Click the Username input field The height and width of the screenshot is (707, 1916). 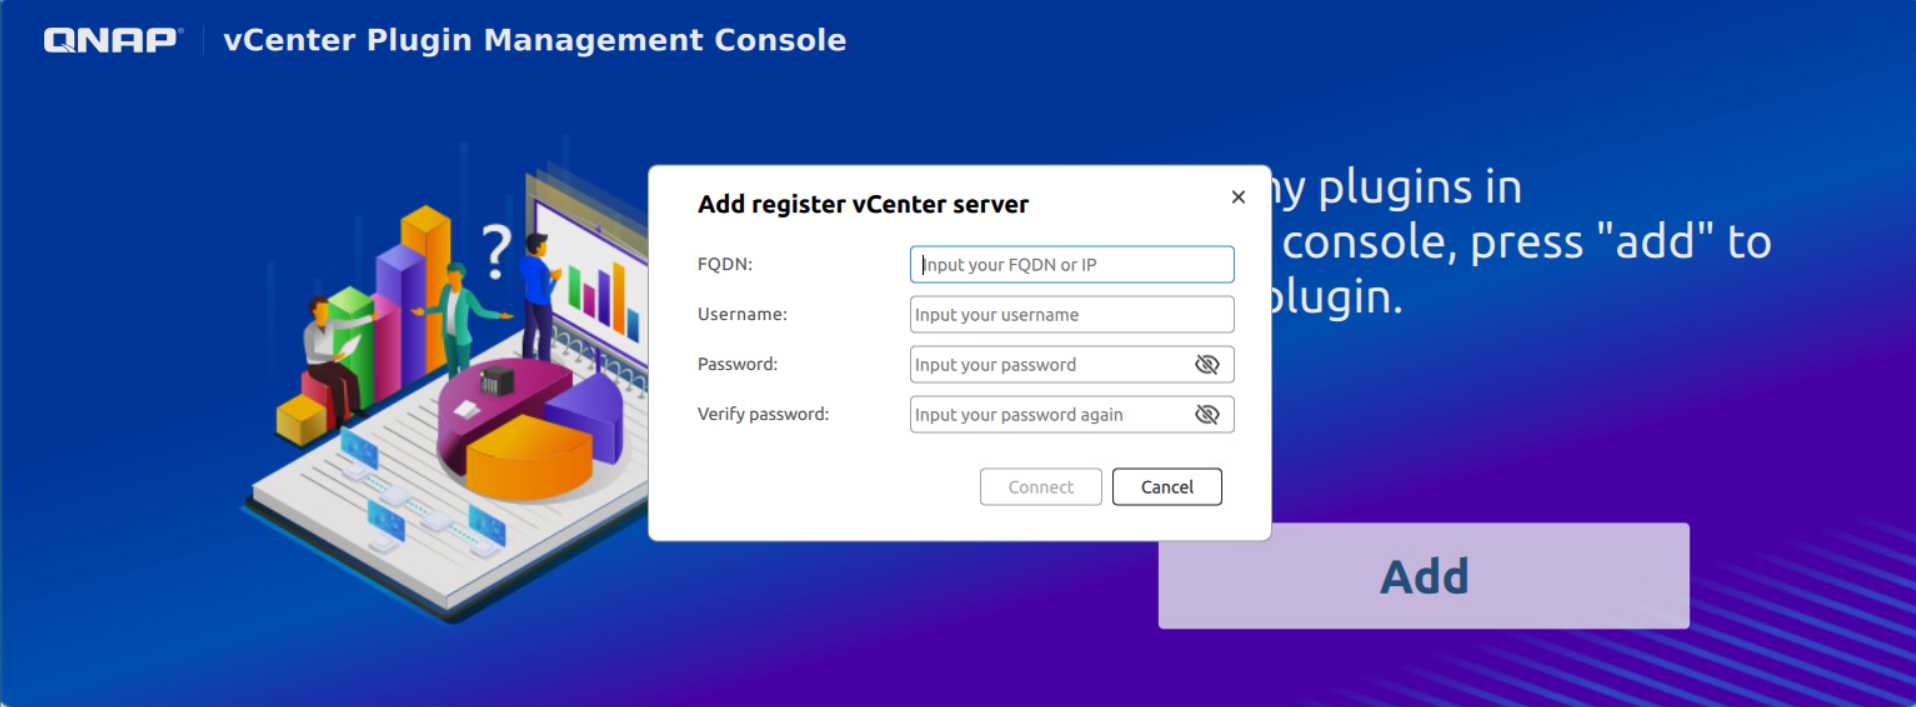(1070, 315)
